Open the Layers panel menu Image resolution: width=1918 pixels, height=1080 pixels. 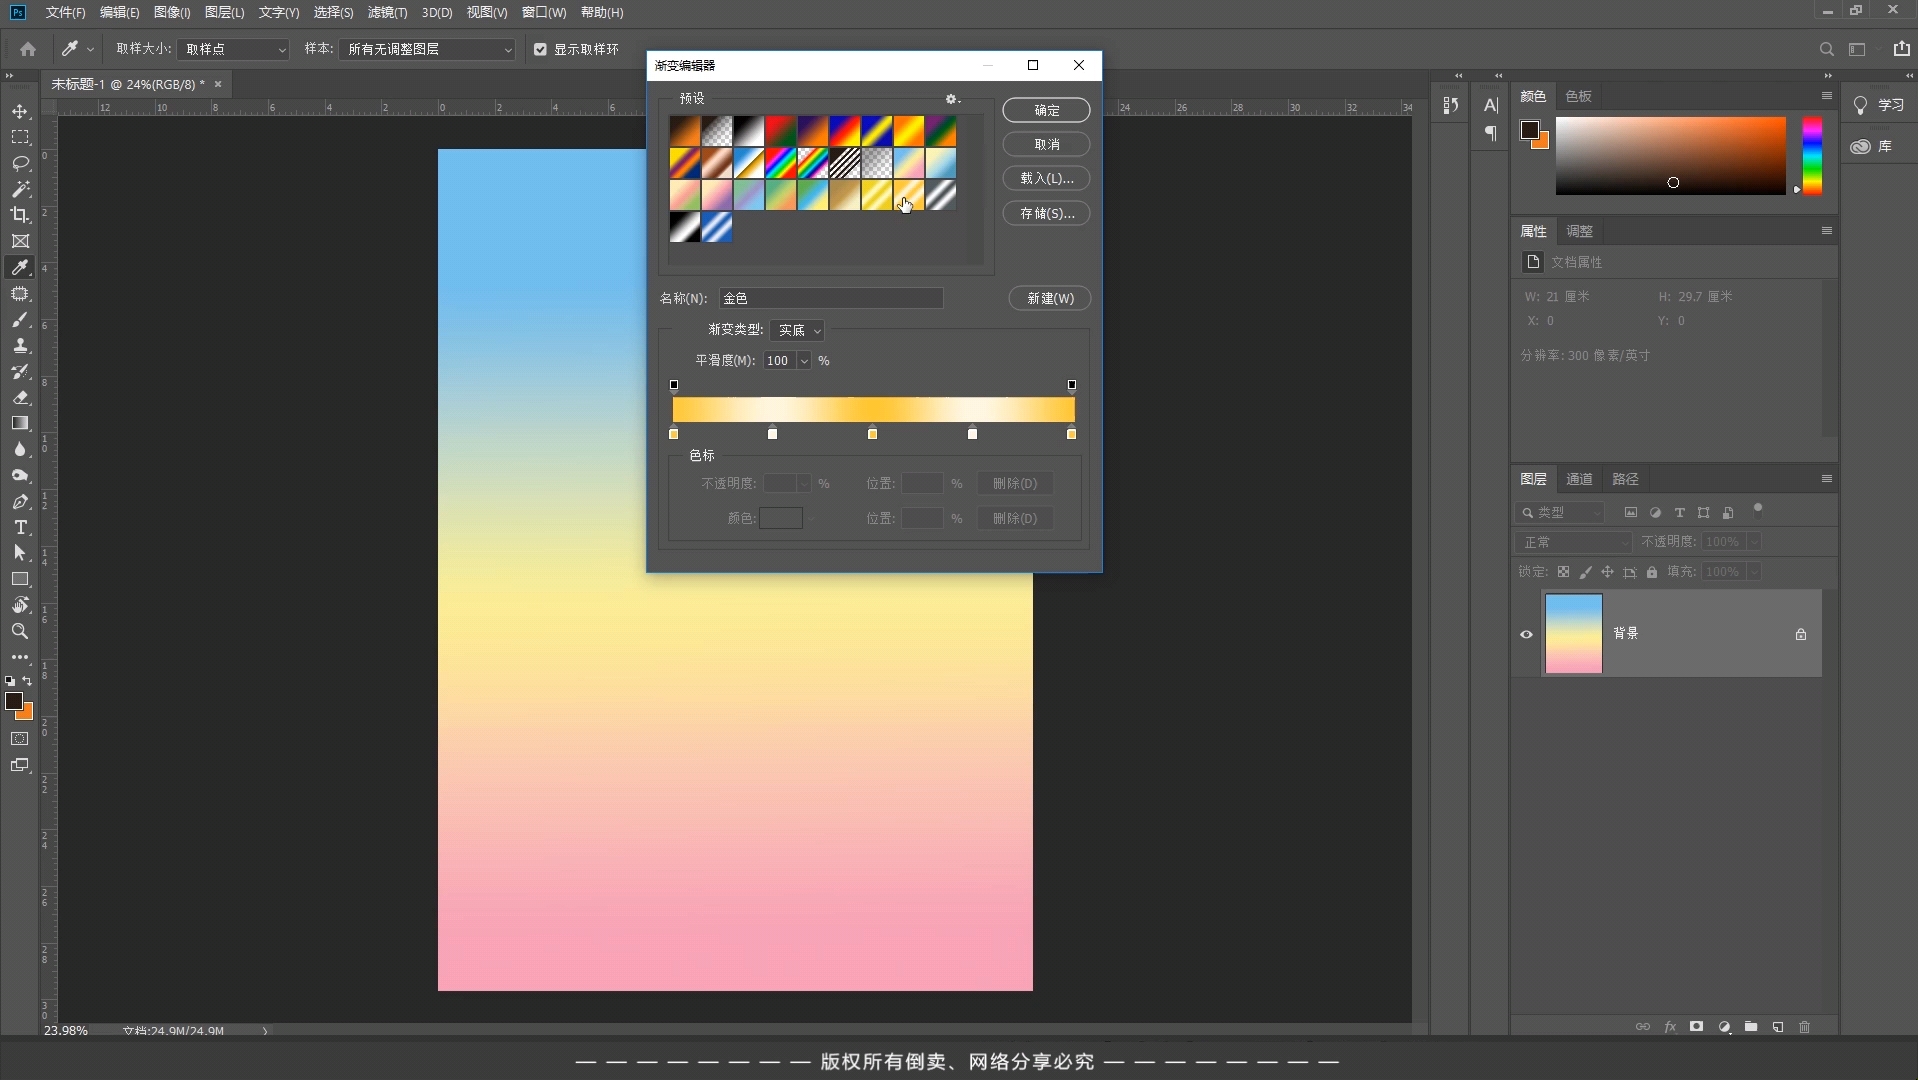coord(1826,479)
